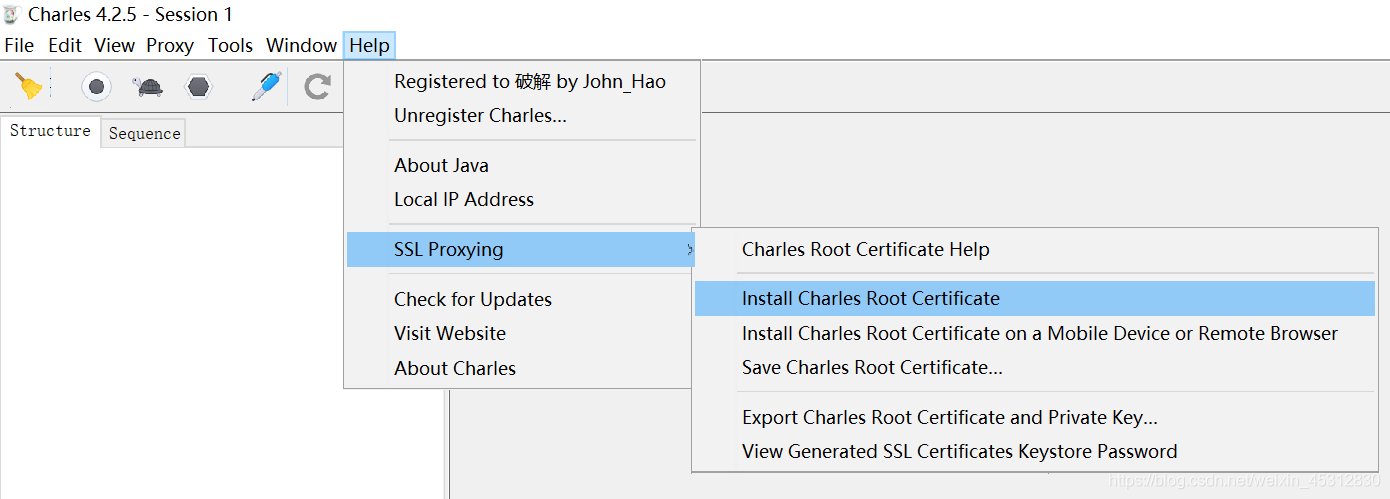
Task: Open the Tools menu
Action: point(230,45)
